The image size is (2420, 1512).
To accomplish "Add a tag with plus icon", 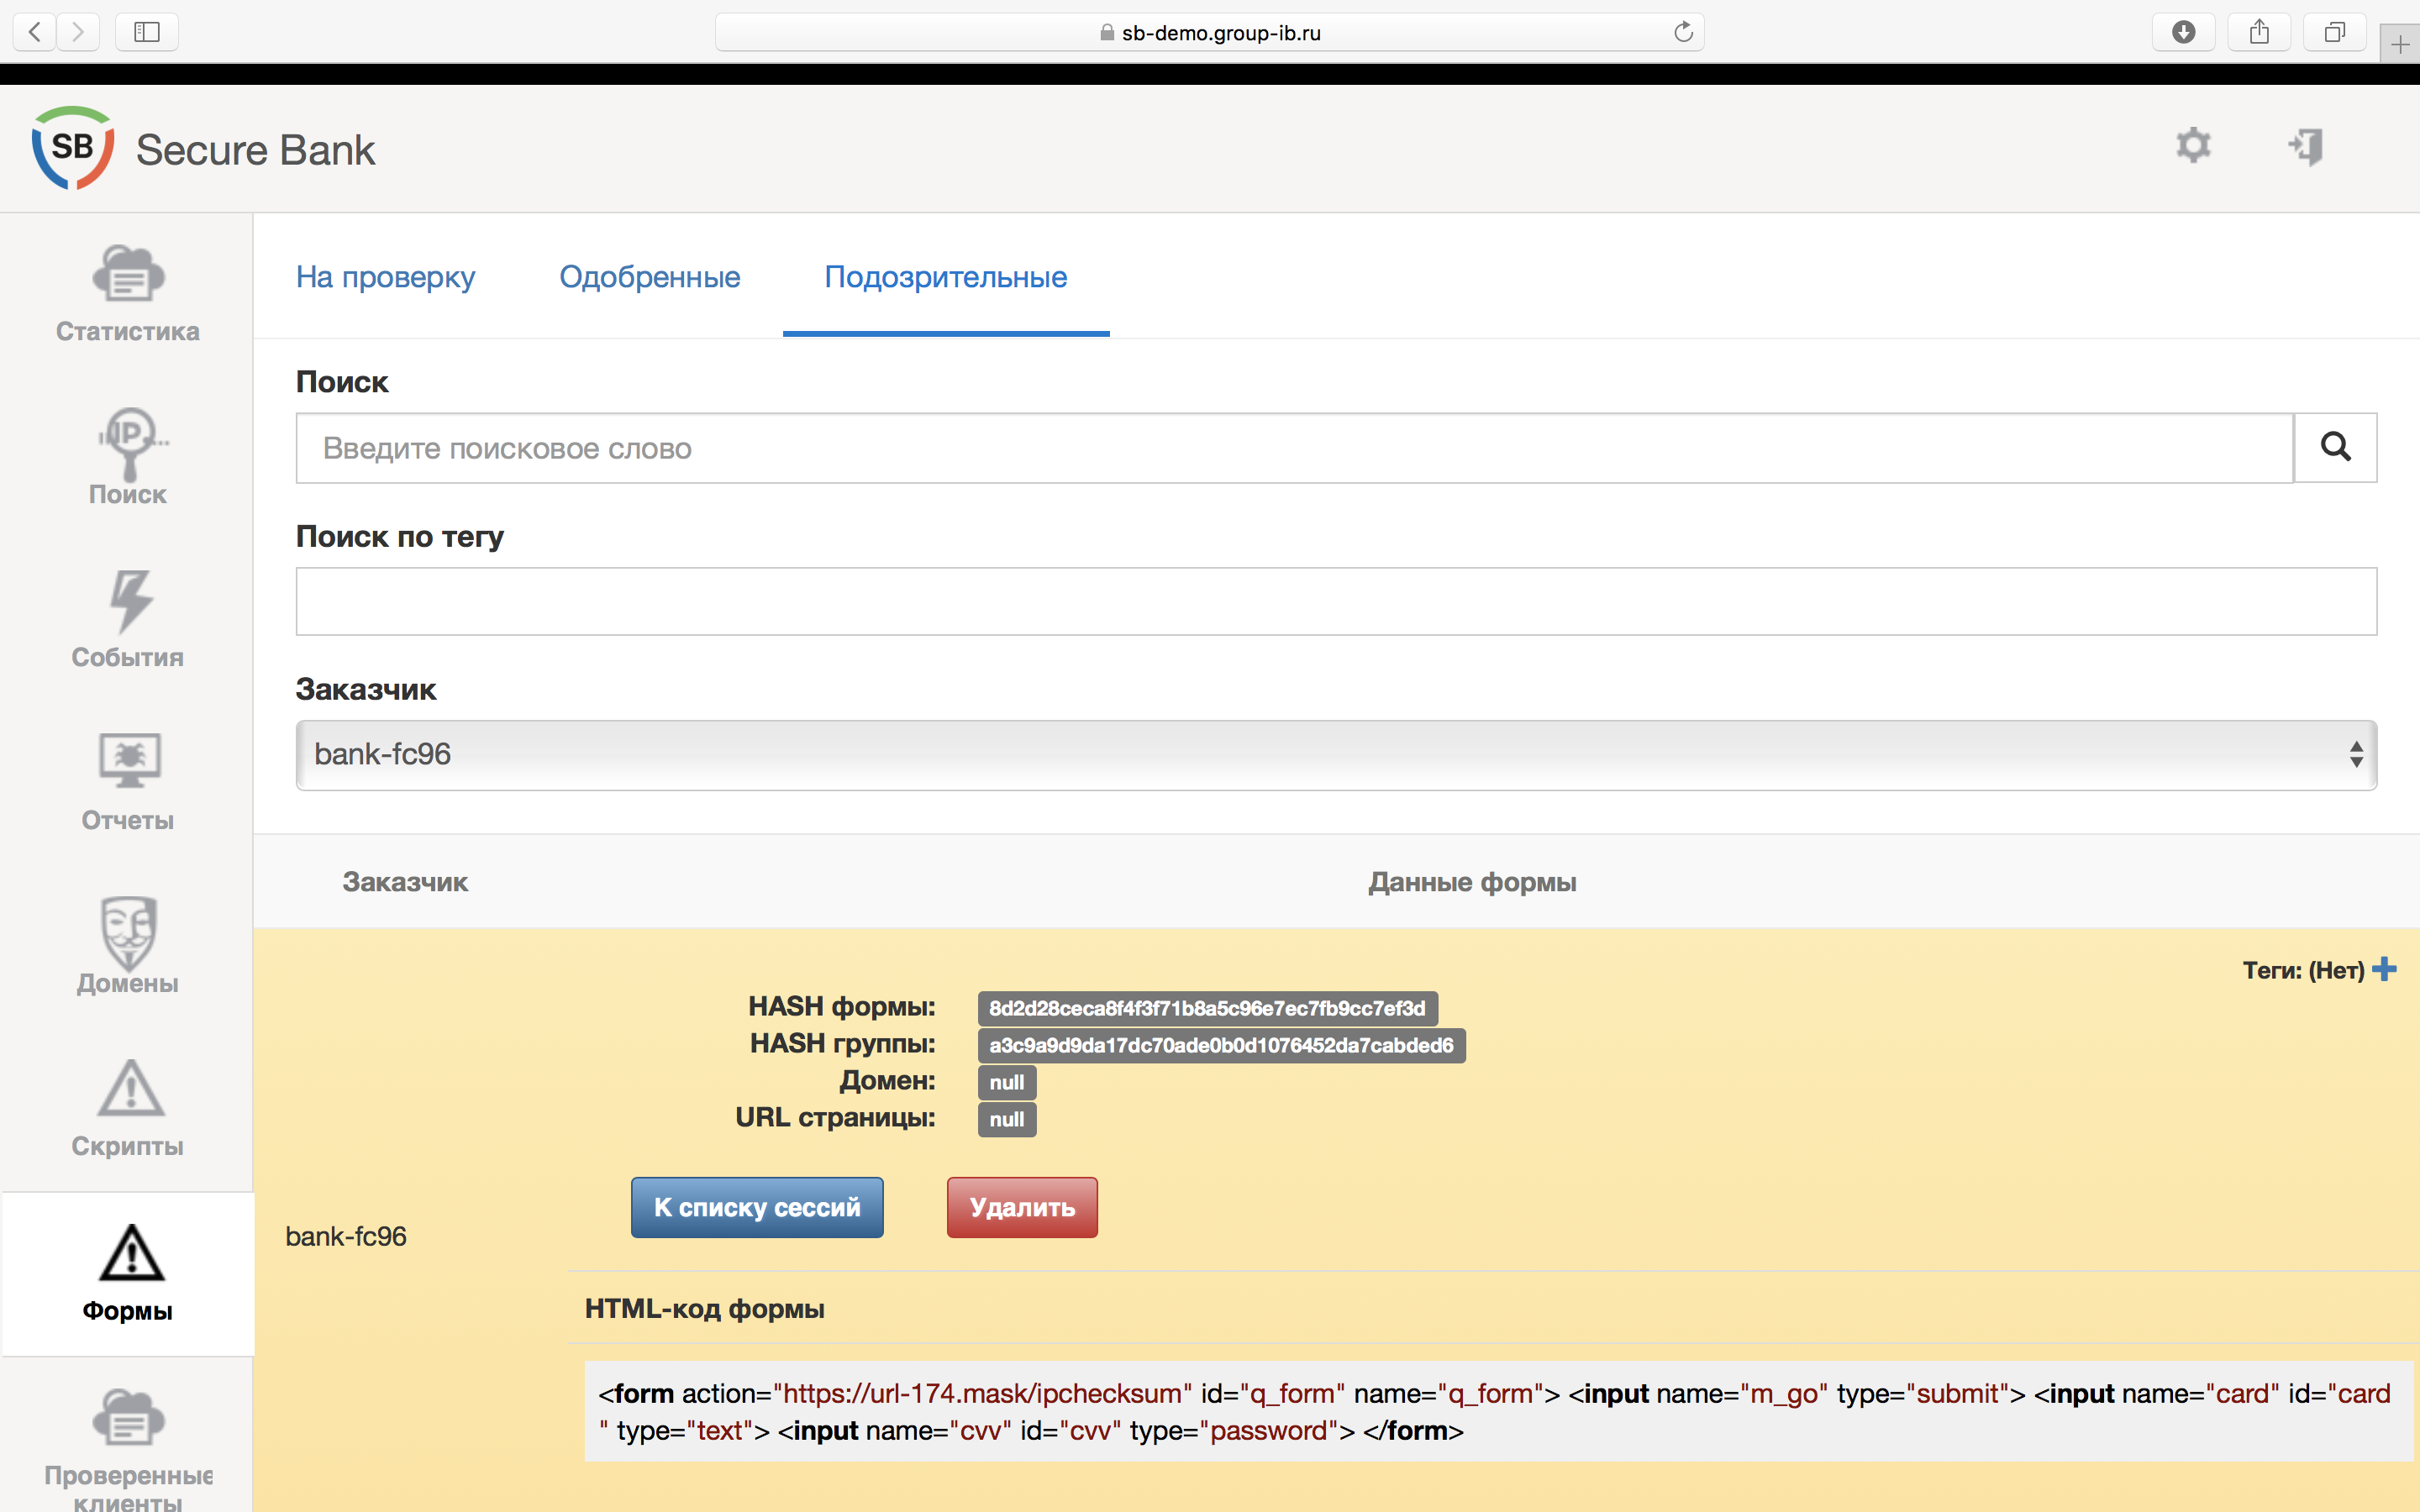I will (2385, 969).
